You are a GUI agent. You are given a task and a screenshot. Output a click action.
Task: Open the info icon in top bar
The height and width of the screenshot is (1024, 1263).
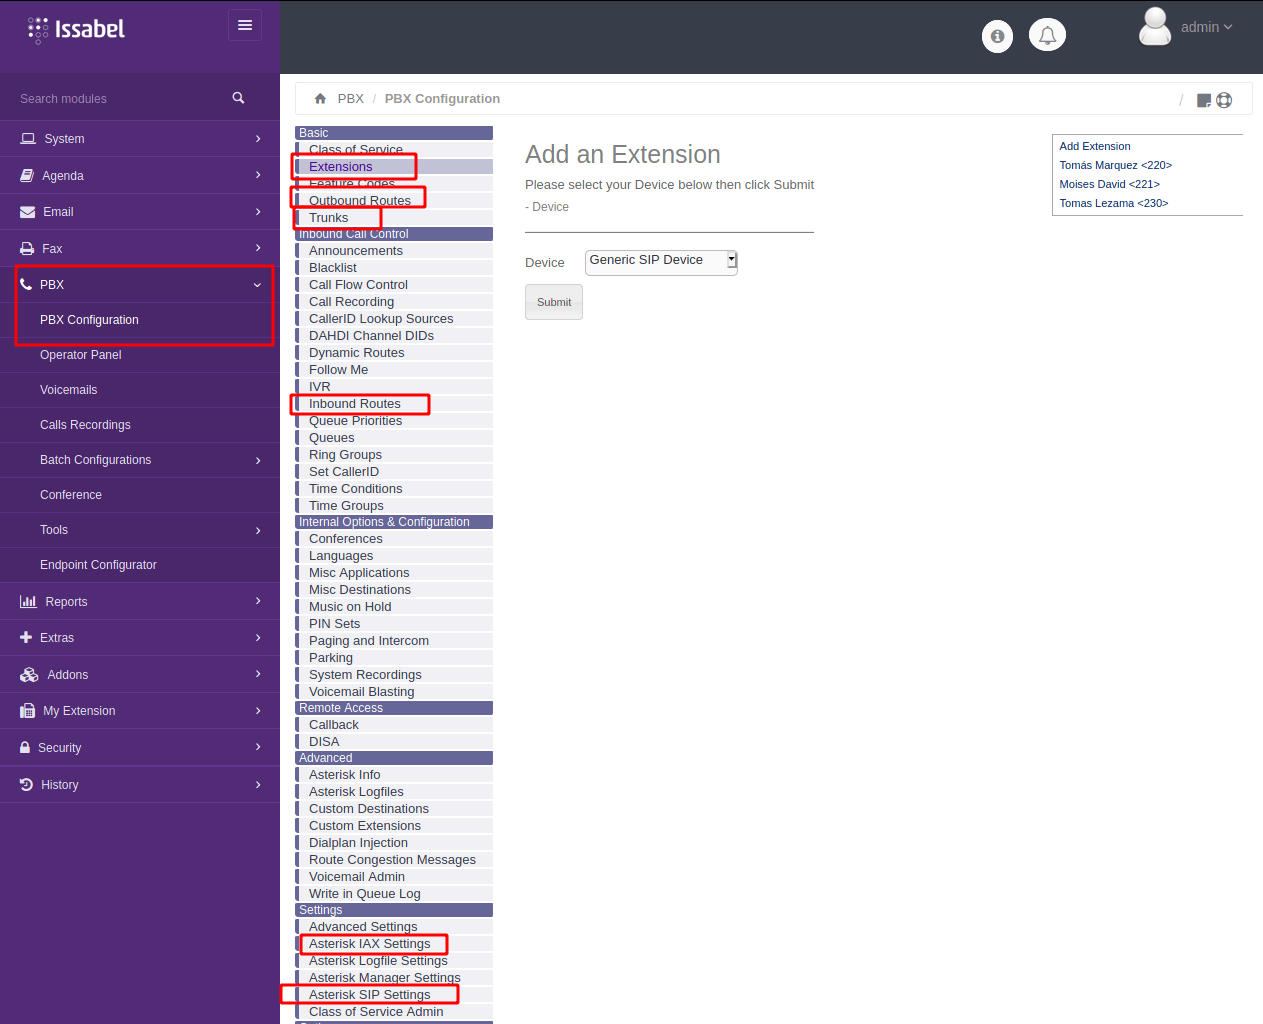pyautogui.click(x=997, y=36)
